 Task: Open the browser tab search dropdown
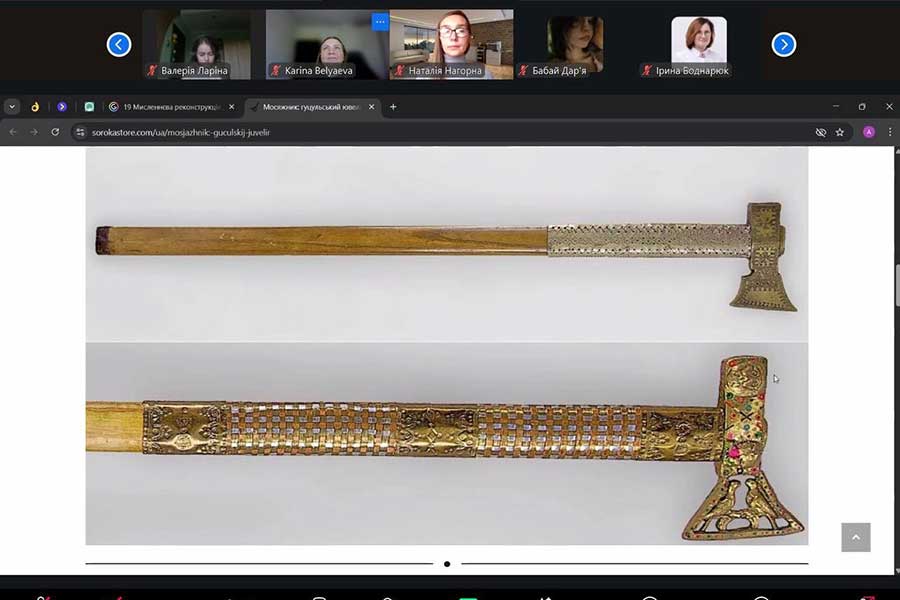coord(12,107)
